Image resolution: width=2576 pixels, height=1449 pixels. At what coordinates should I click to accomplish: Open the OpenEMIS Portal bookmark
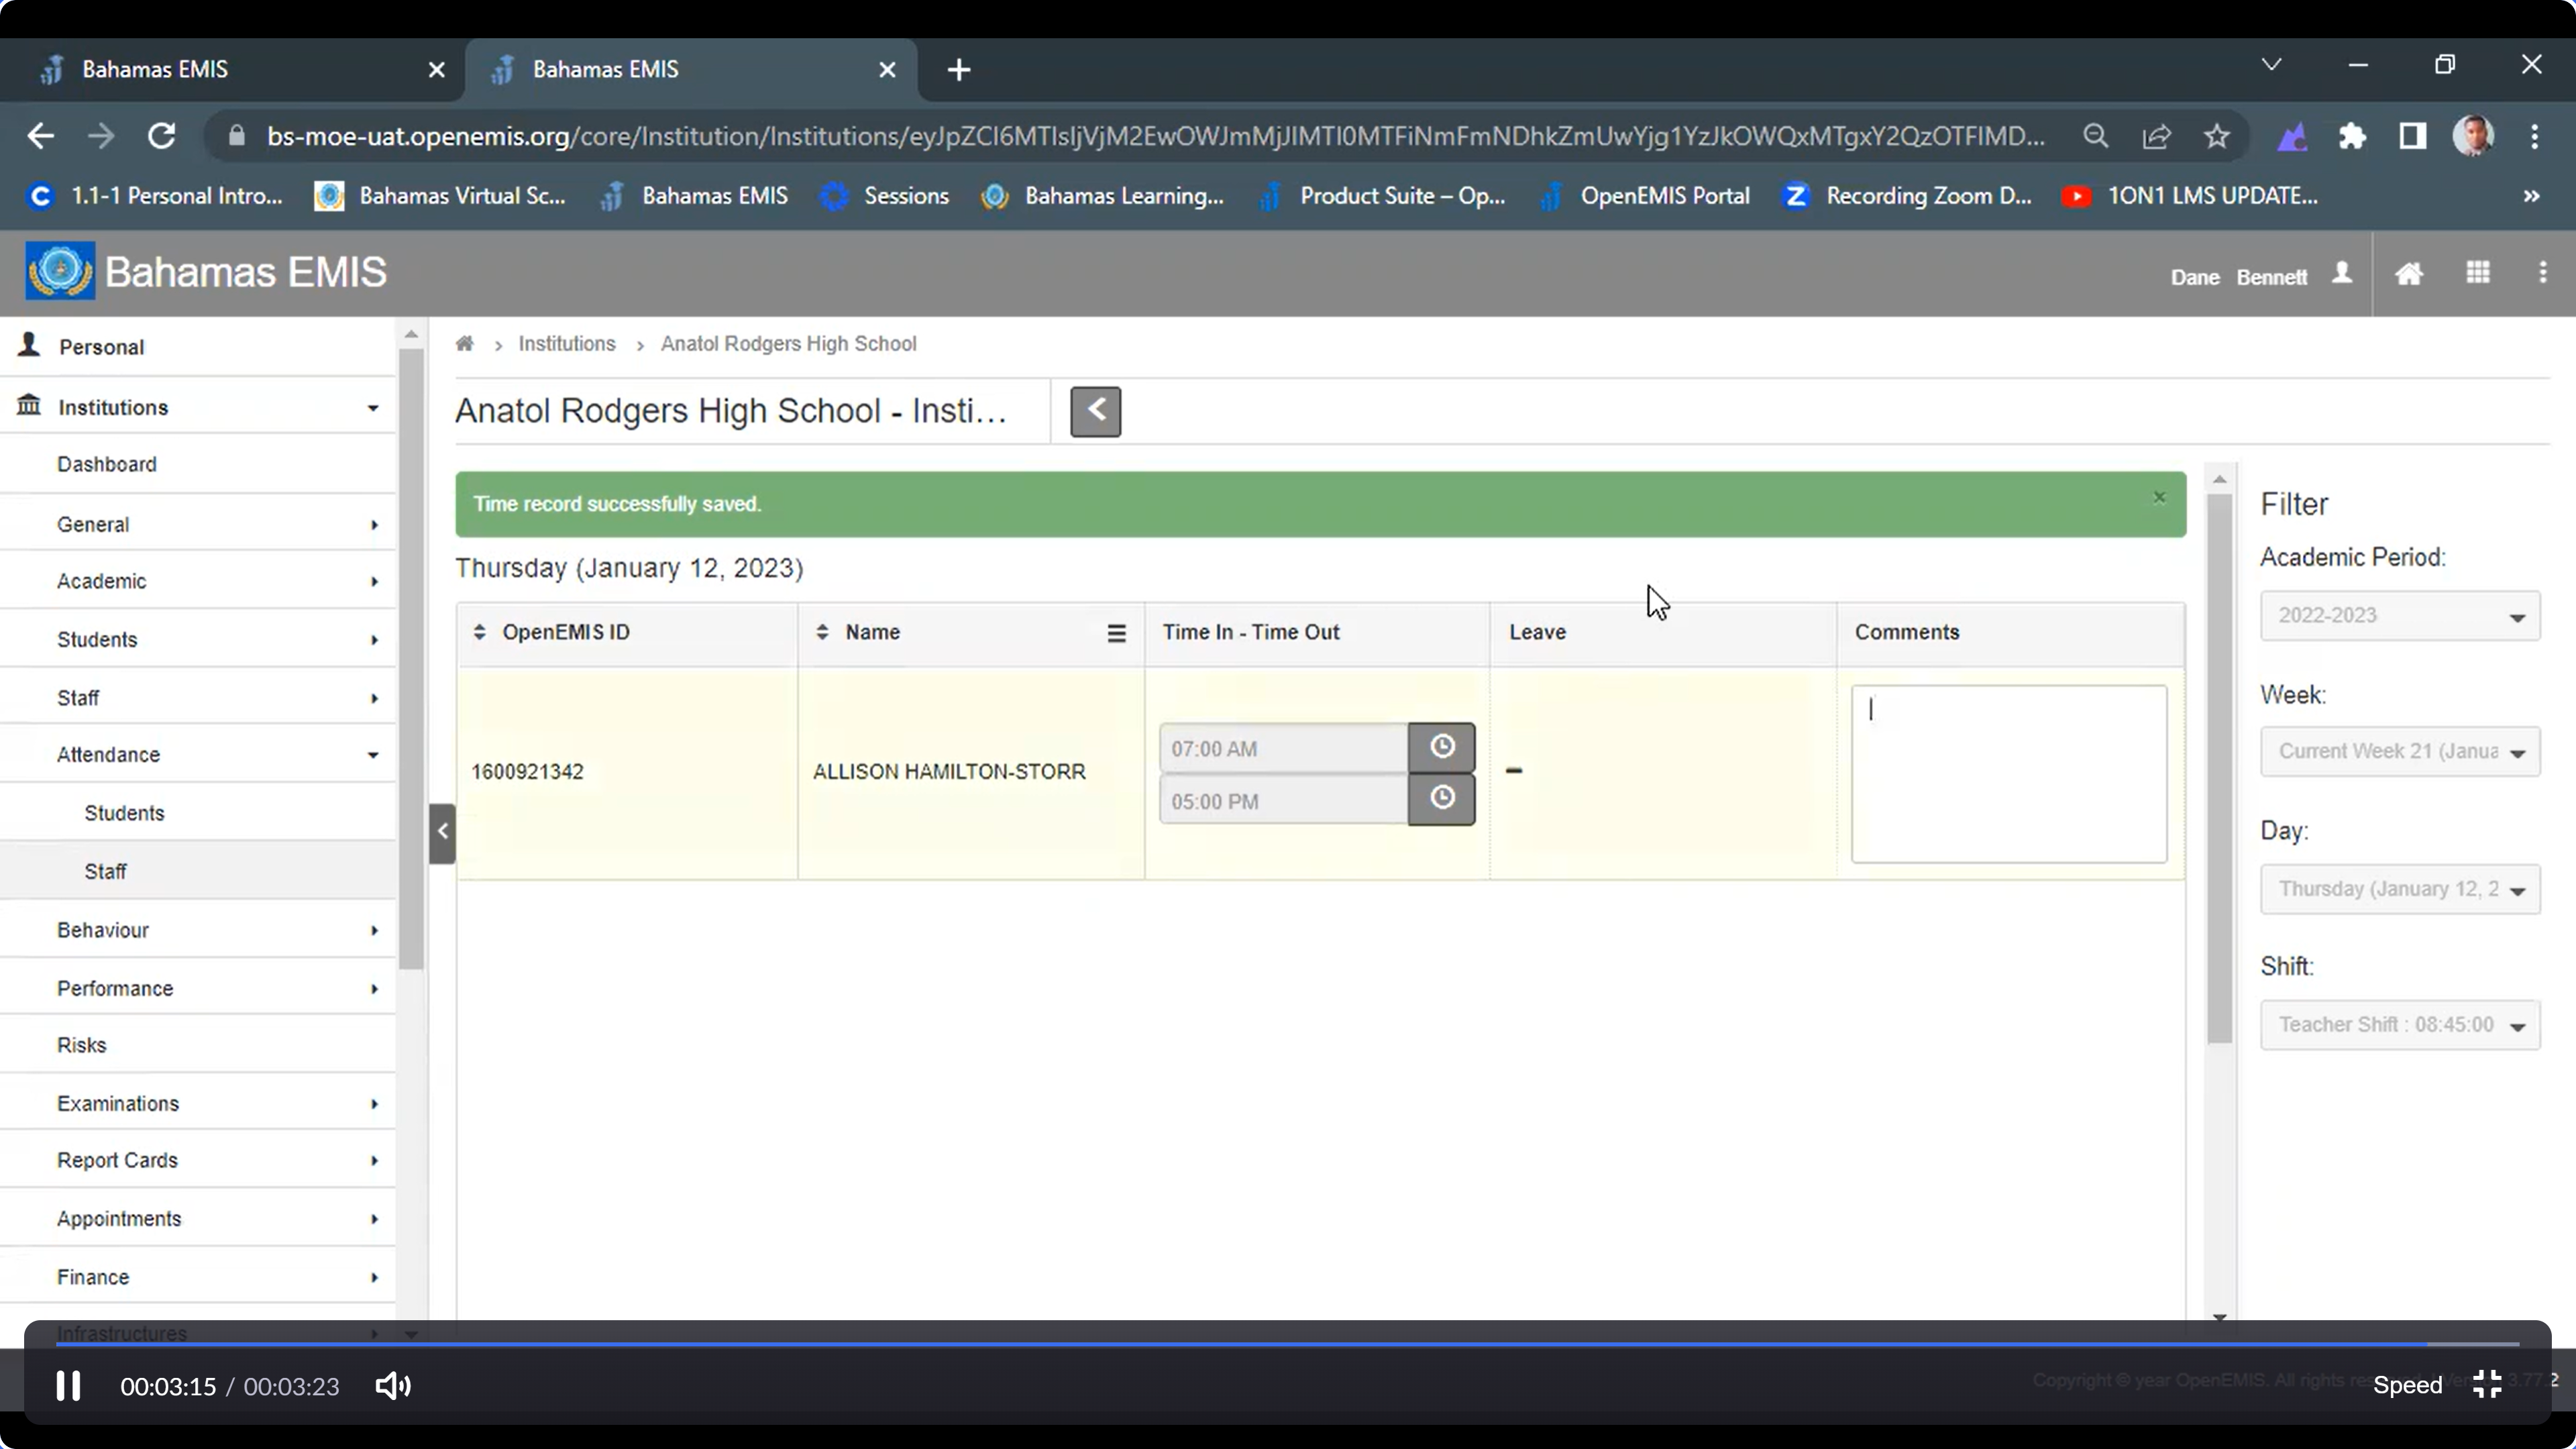tap(1645, 196)
